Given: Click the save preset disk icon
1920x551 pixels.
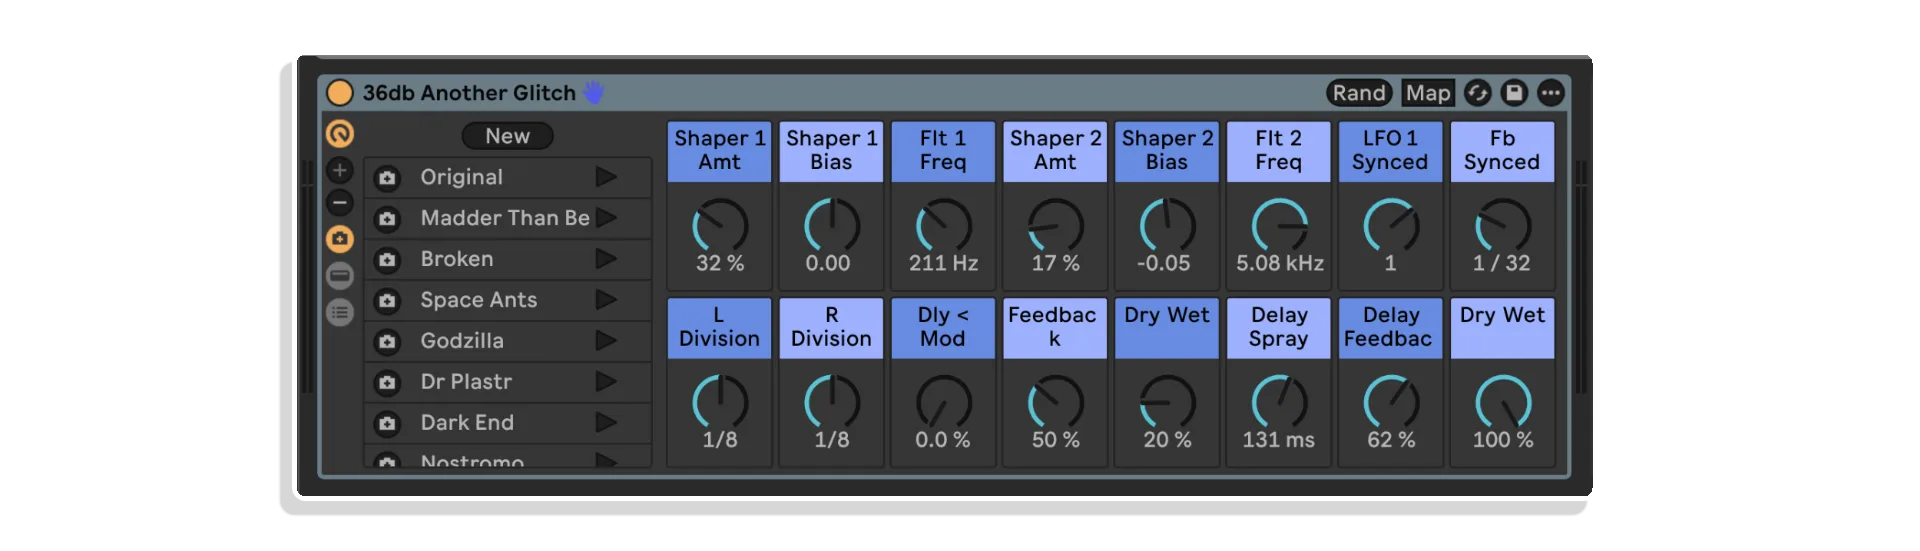Looking at the screenshot, I should click(1514, 93).
